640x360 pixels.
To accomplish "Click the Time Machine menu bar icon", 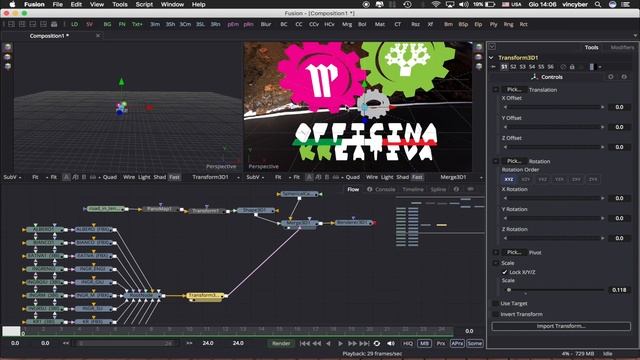I will point(407,4).
